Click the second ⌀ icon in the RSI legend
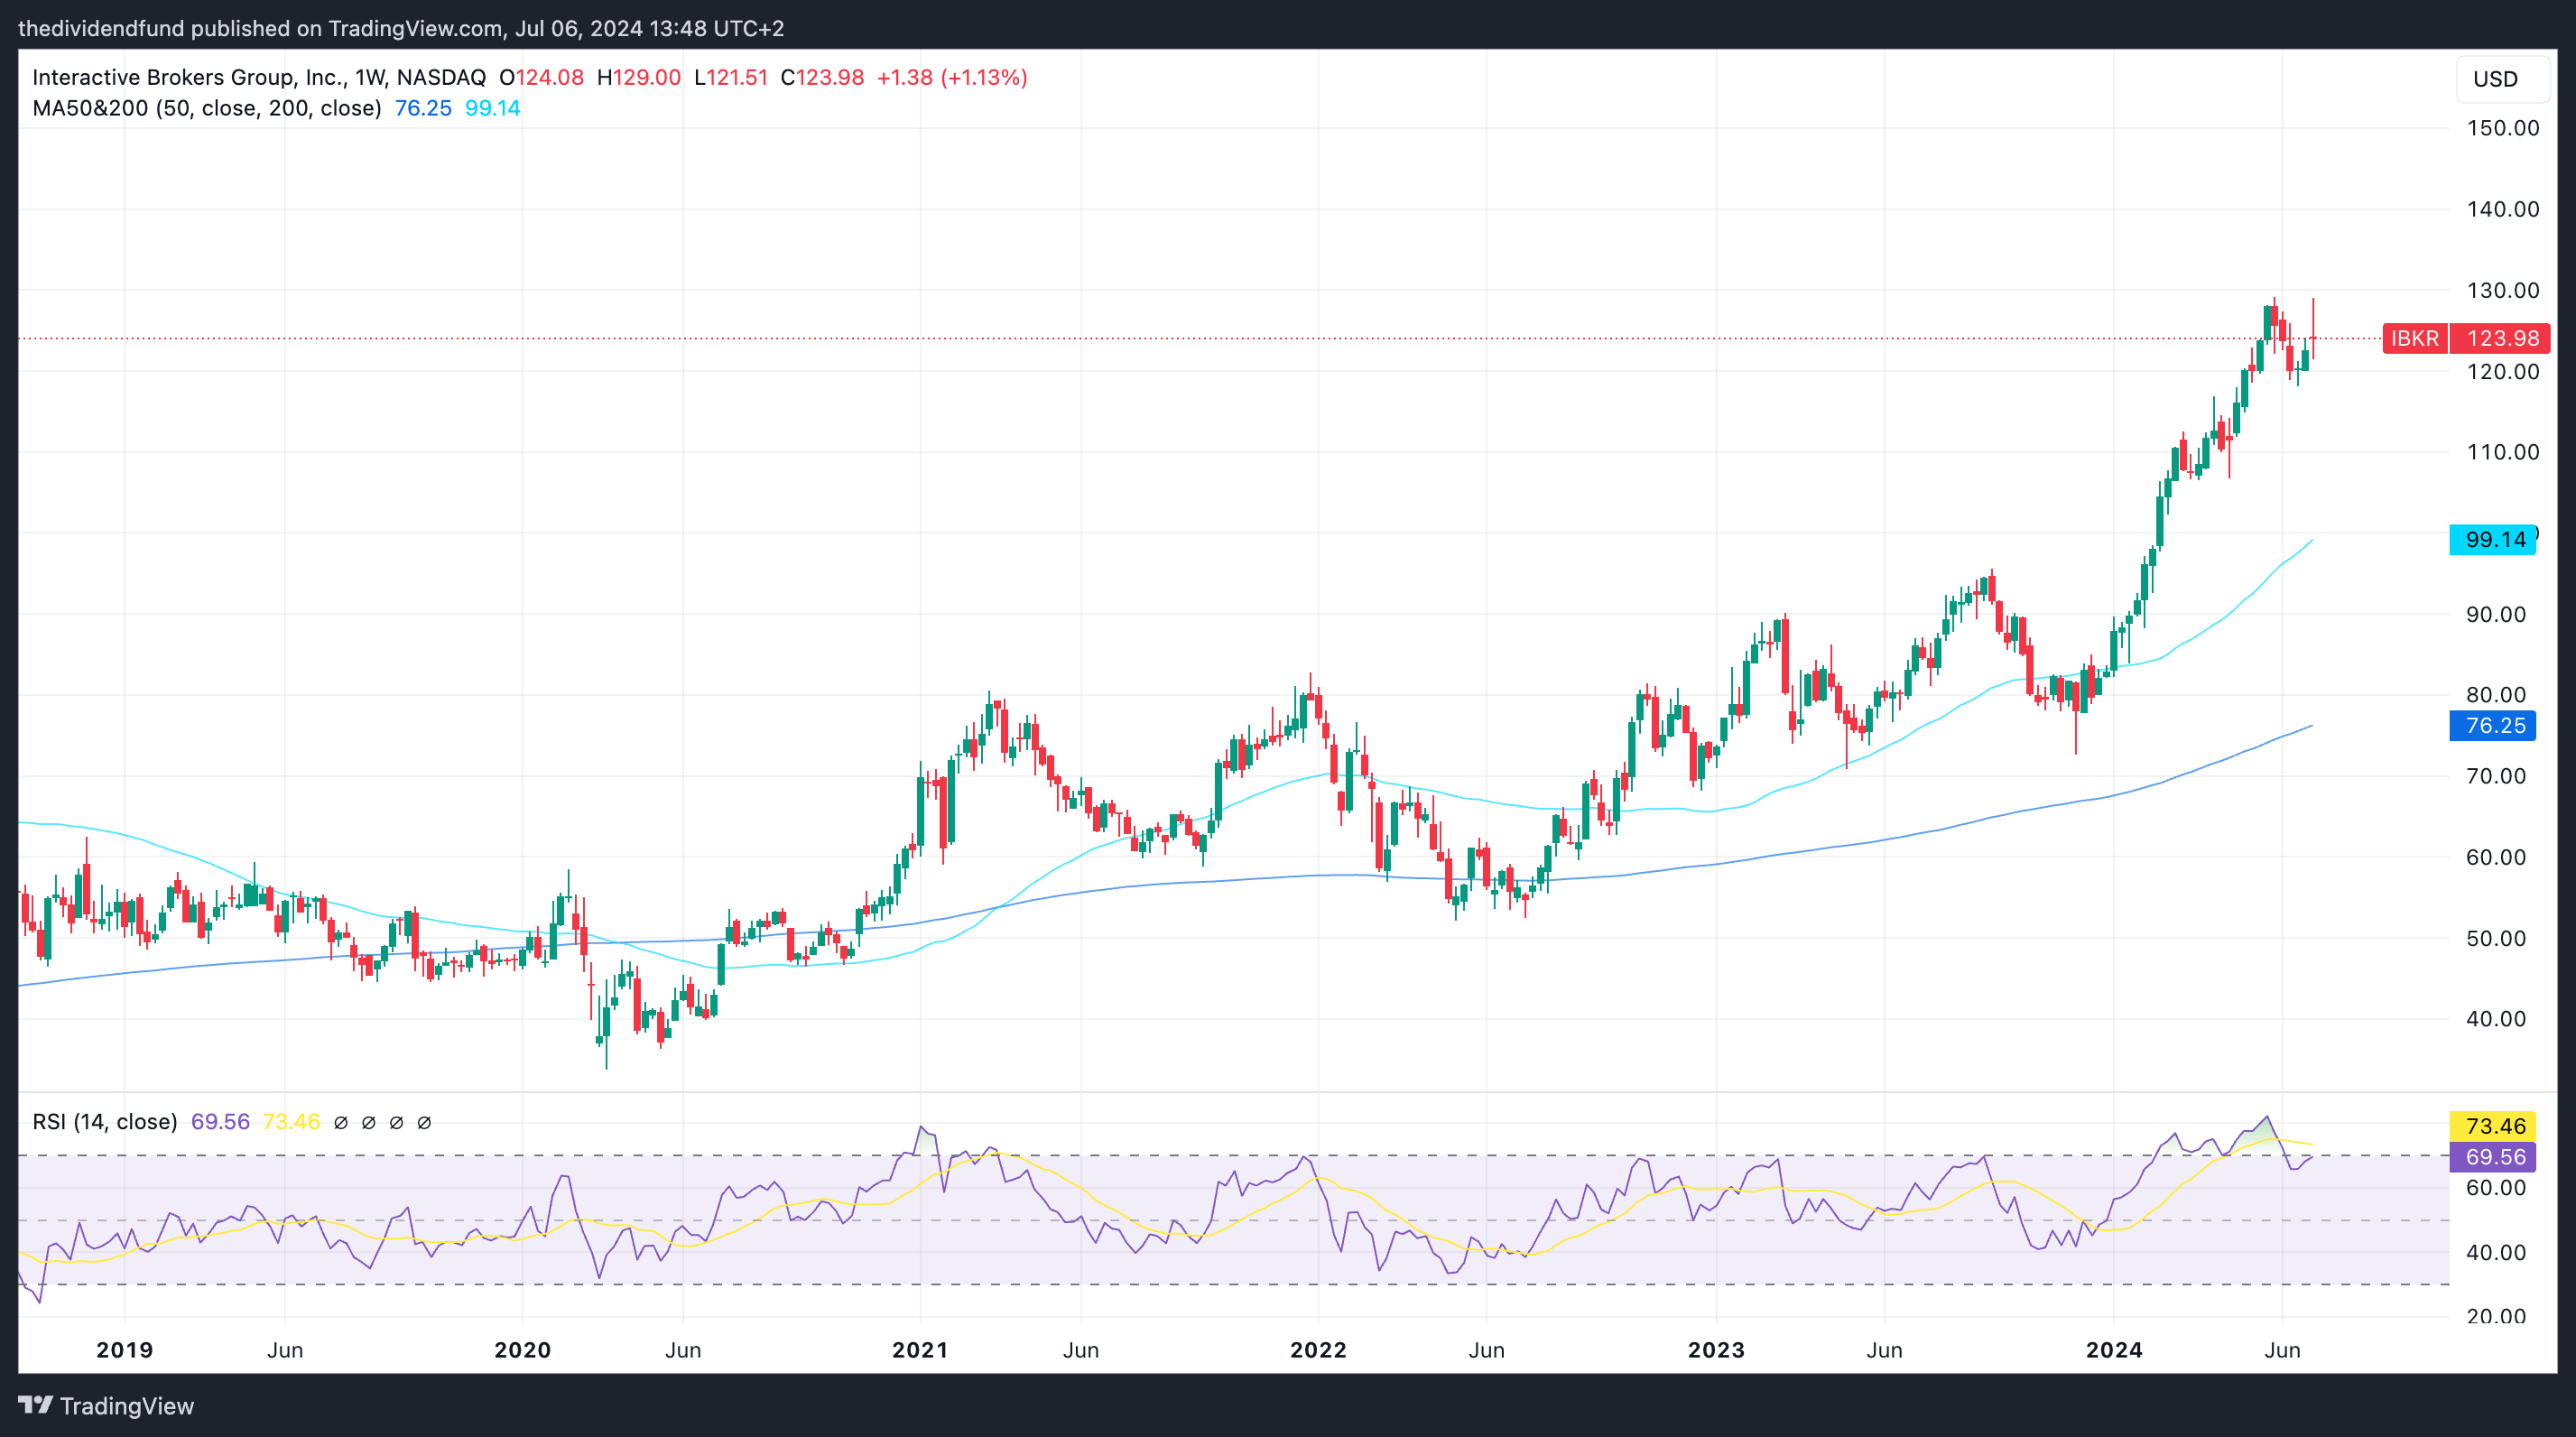The image size is (2576, 1437). (370, 1121)
